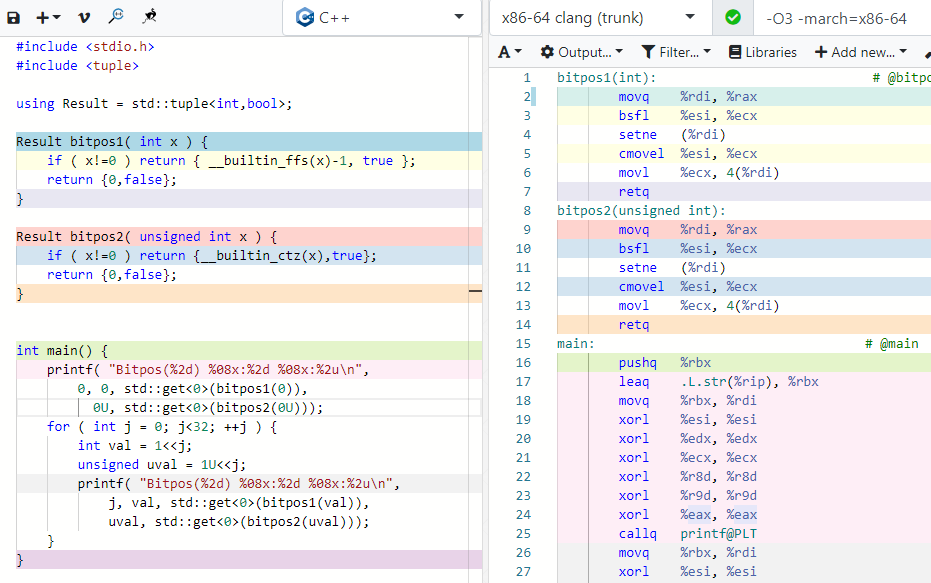The width and height of the screenshot is (931, 583).
Task: Click the "for ( int j = 0; j<32; ++j )" line
Action: 162,427
